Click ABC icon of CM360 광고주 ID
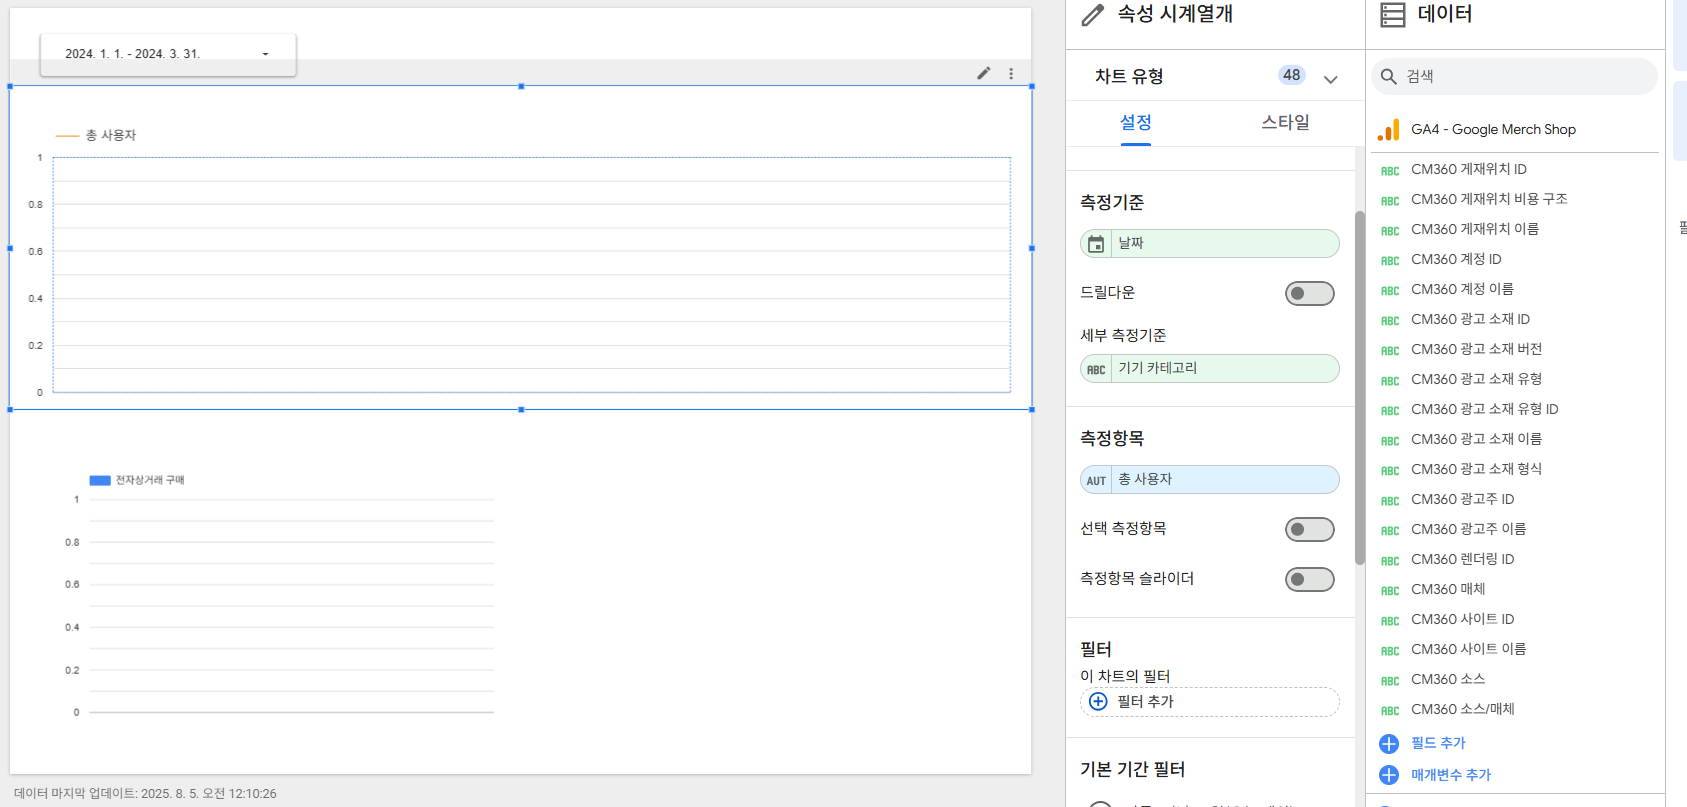Viewport: 1687px width, 807px height. click(1390, 501)
